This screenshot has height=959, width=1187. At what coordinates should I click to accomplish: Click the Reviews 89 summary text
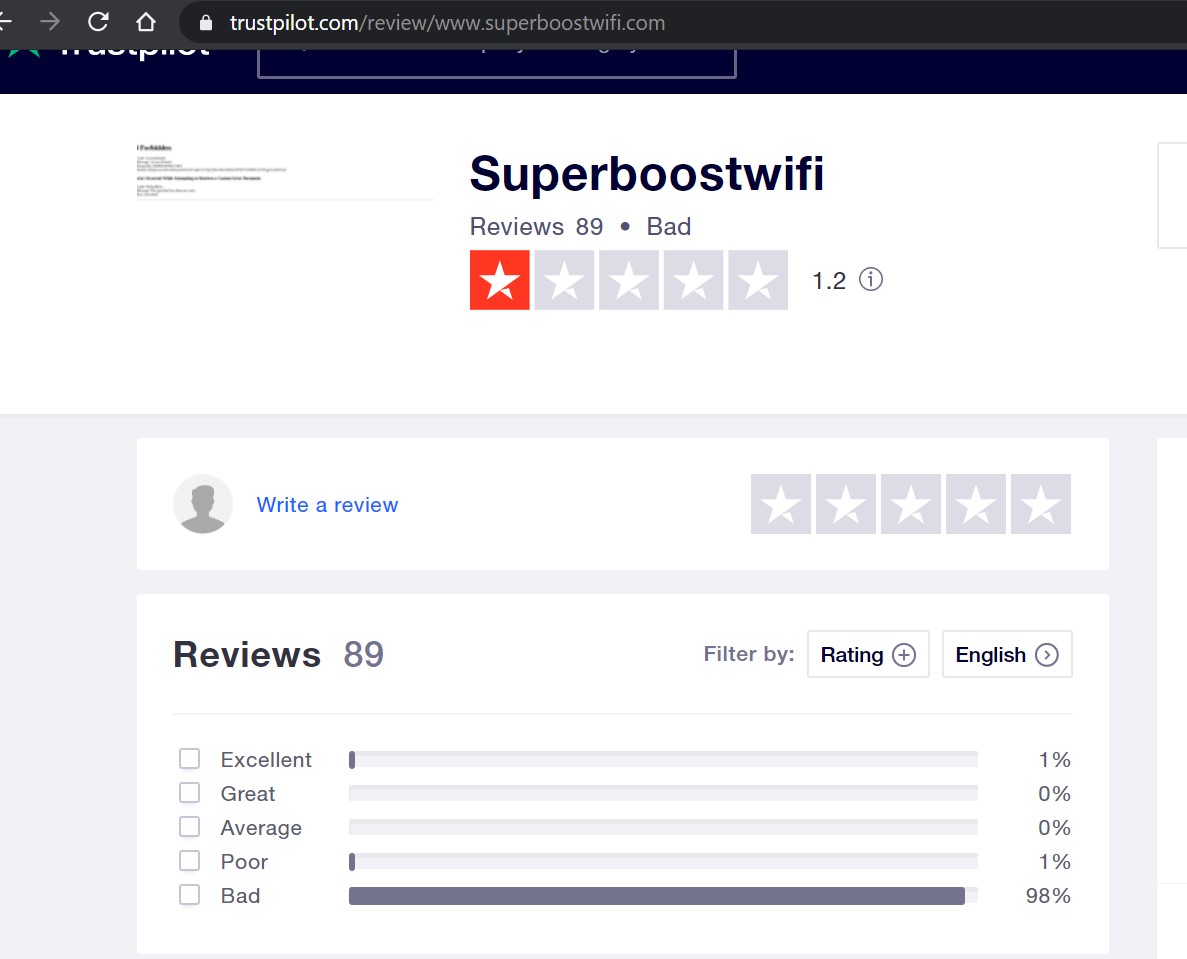tap(536, 226)
